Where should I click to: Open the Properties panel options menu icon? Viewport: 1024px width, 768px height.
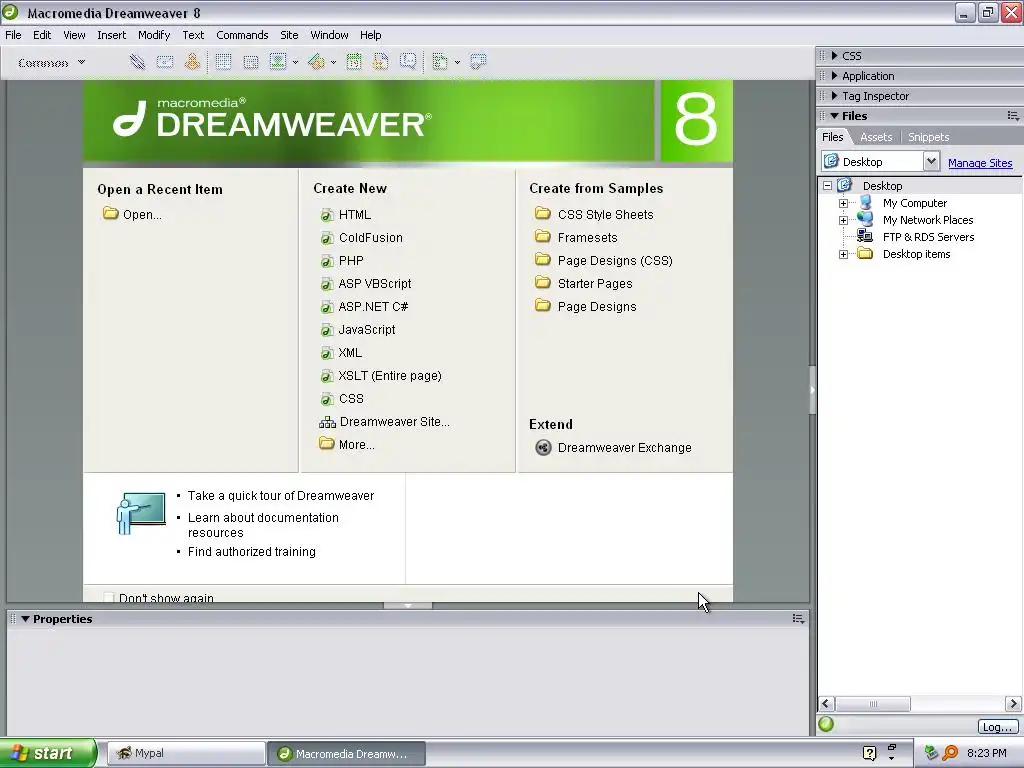pos(798,618)
